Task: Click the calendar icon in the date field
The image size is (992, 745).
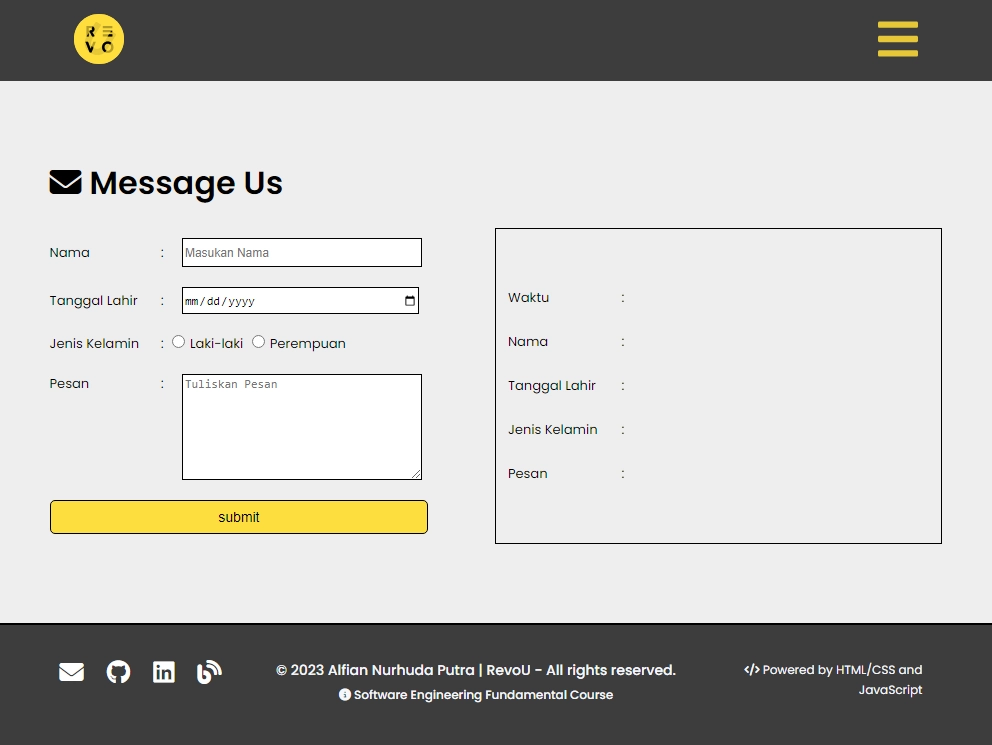Action: tap(409, 300)
